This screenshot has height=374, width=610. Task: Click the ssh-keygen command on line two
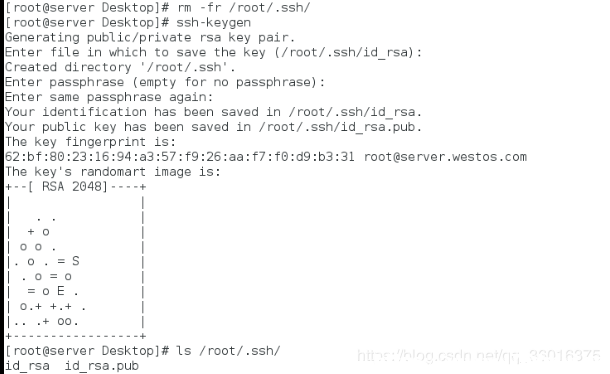(x=214, y=23)
